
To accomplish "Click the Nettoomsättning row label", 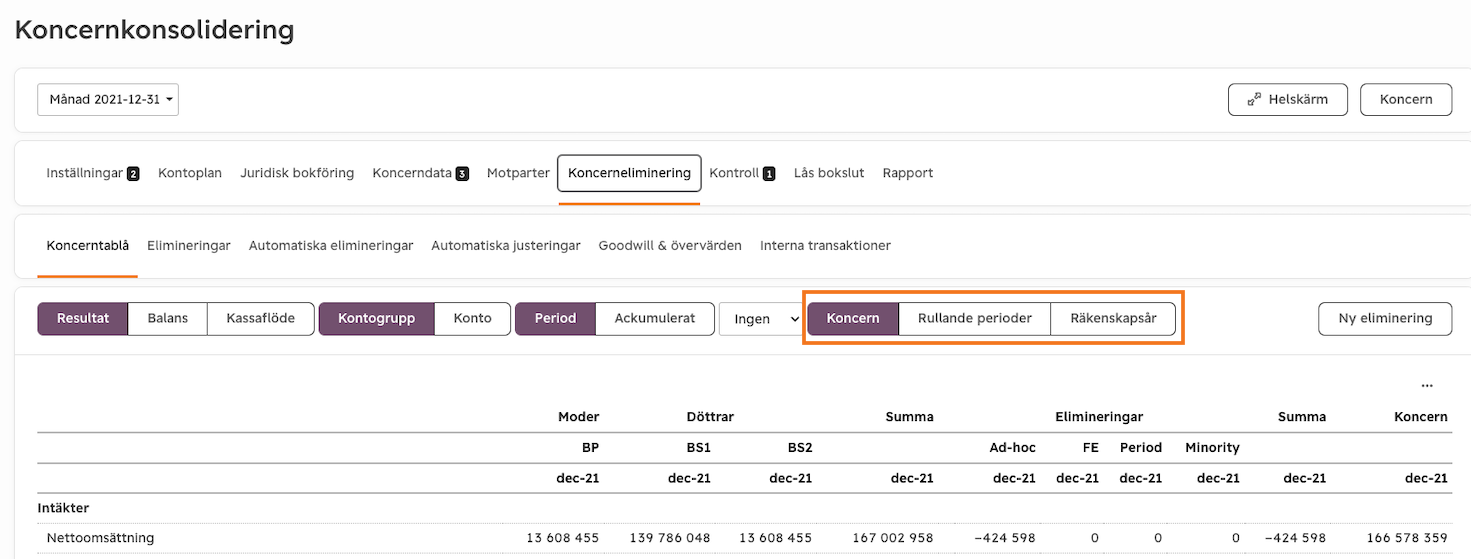I will pyautogui.click(x=100, y=538).
